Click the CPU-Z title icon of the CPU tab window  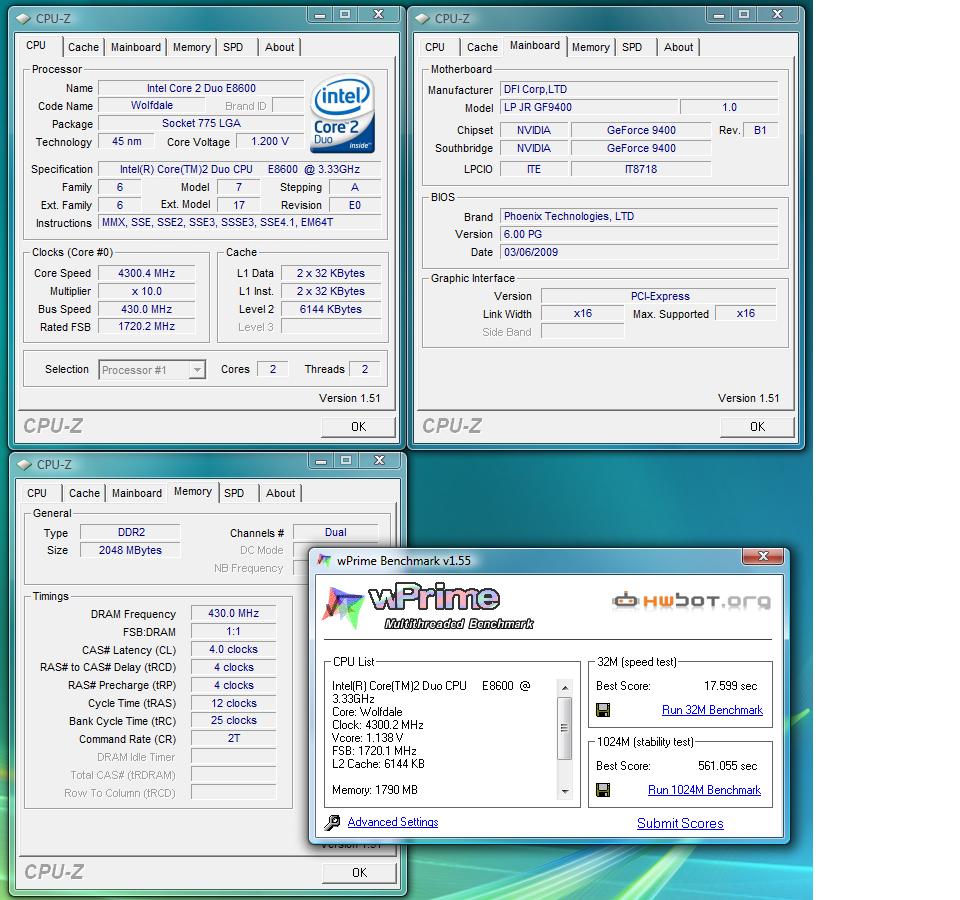[23, 18]
